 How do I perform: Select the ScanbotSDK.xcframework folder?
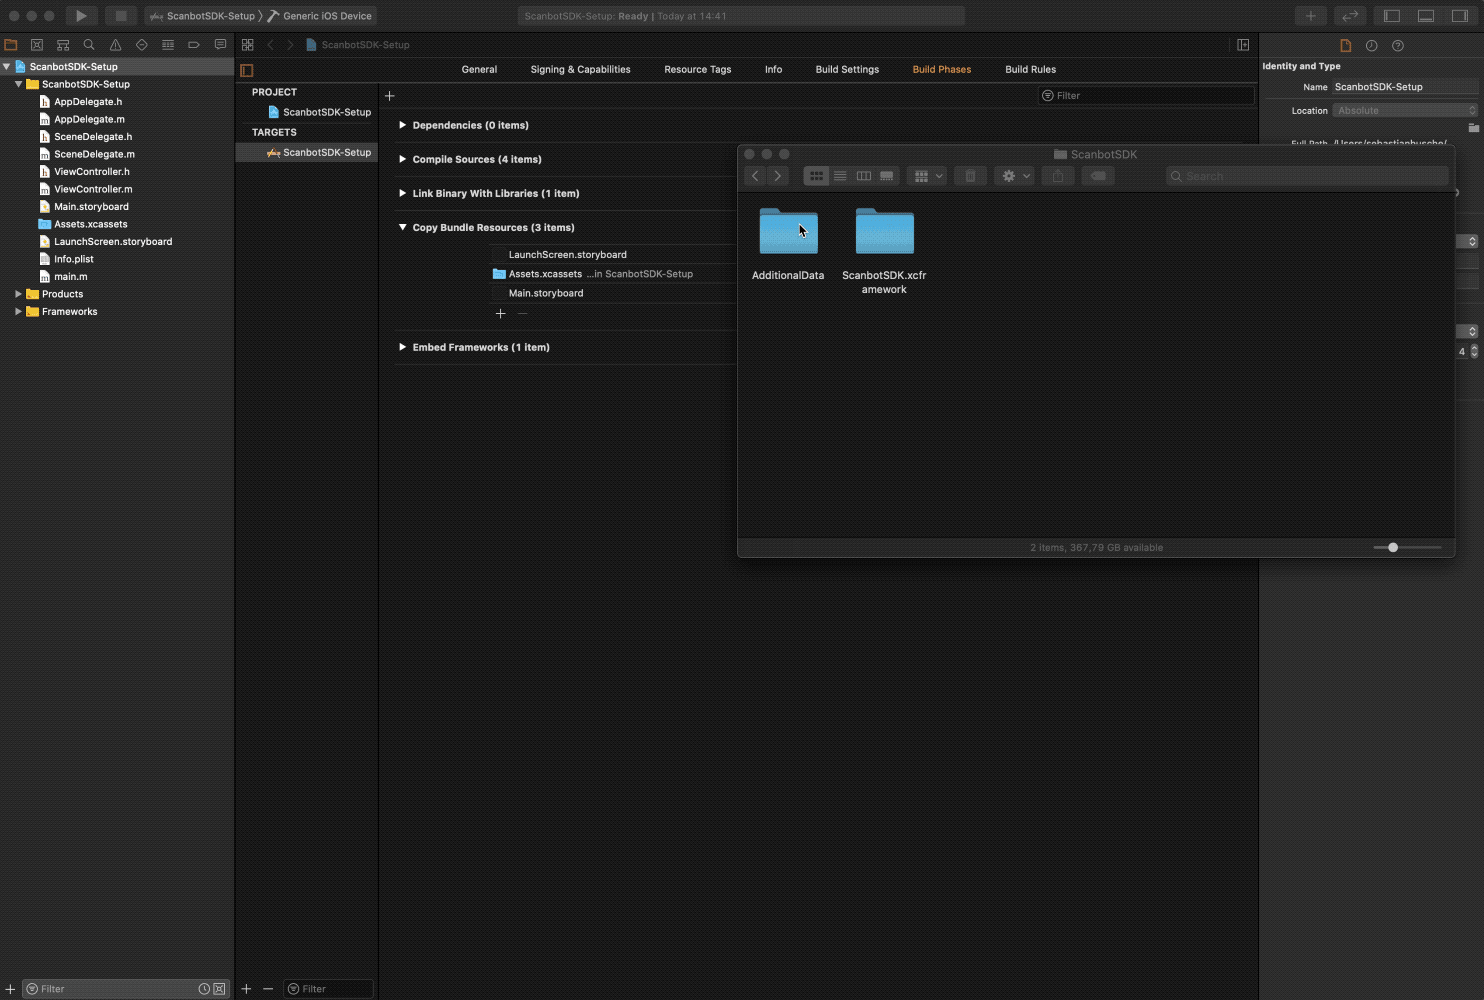pos(884,231)
